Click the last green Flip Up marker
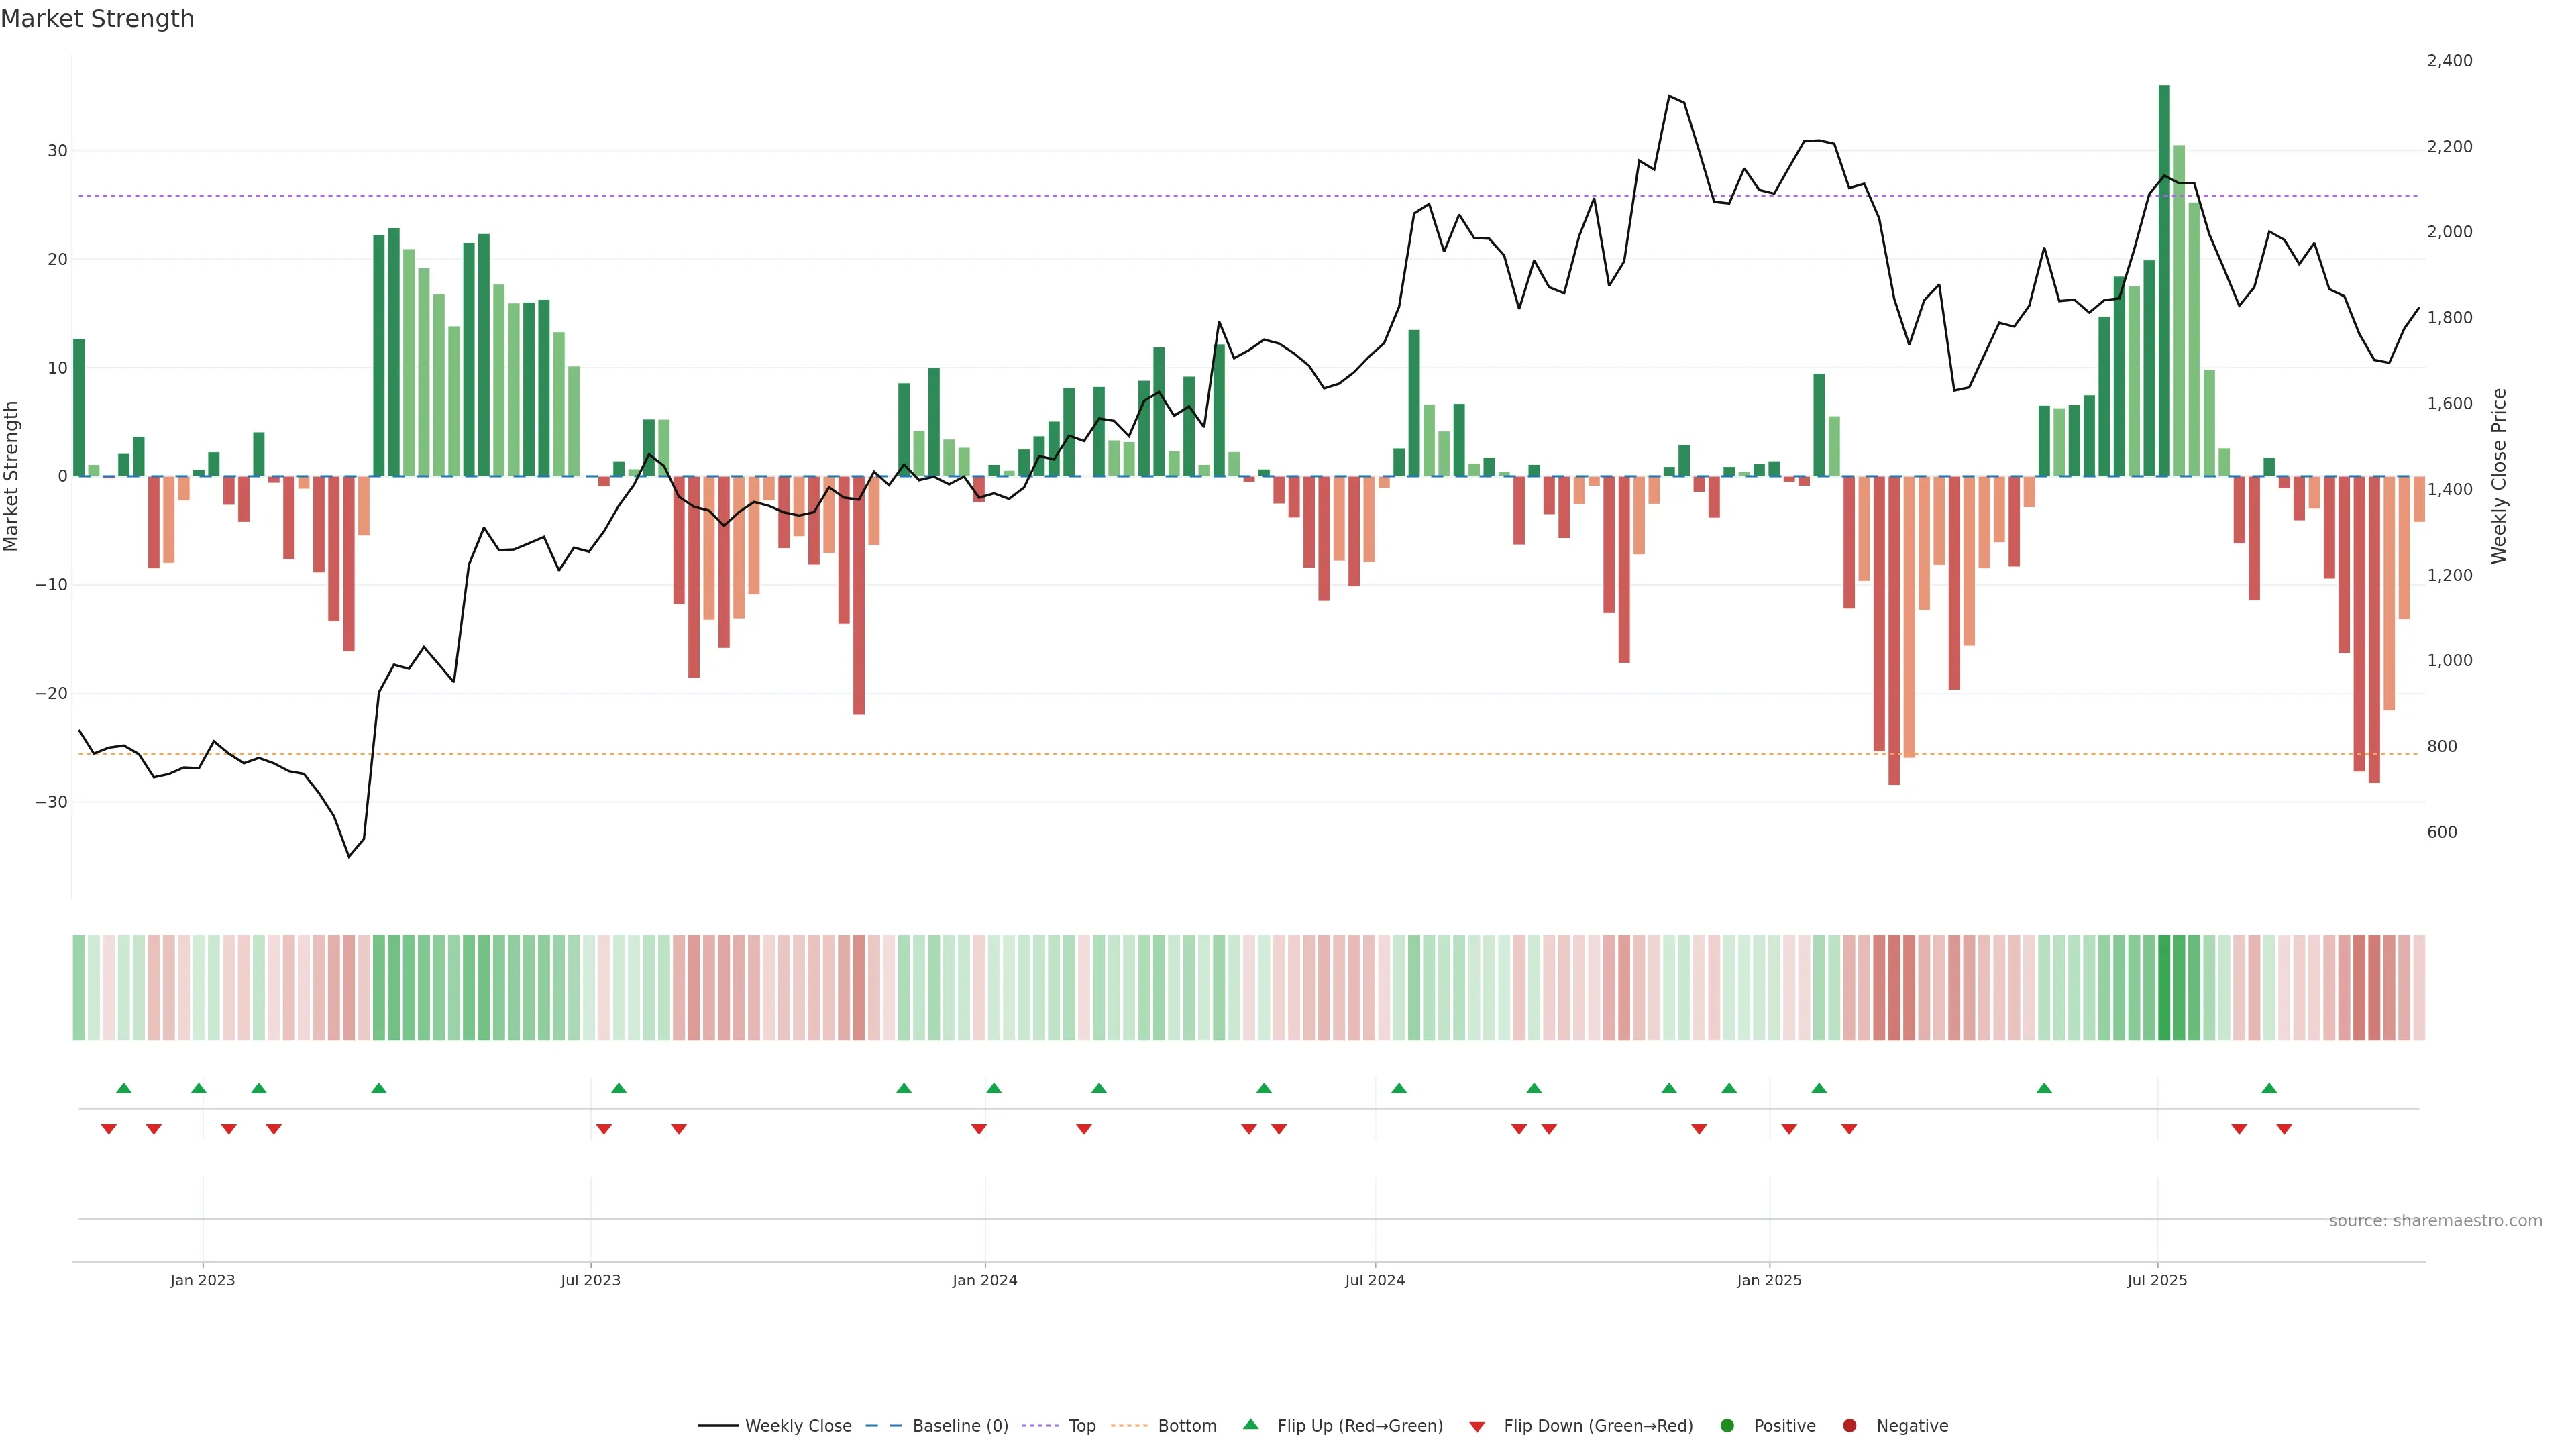Screen dimensions: 2576x1449 click(2269, 1088)
